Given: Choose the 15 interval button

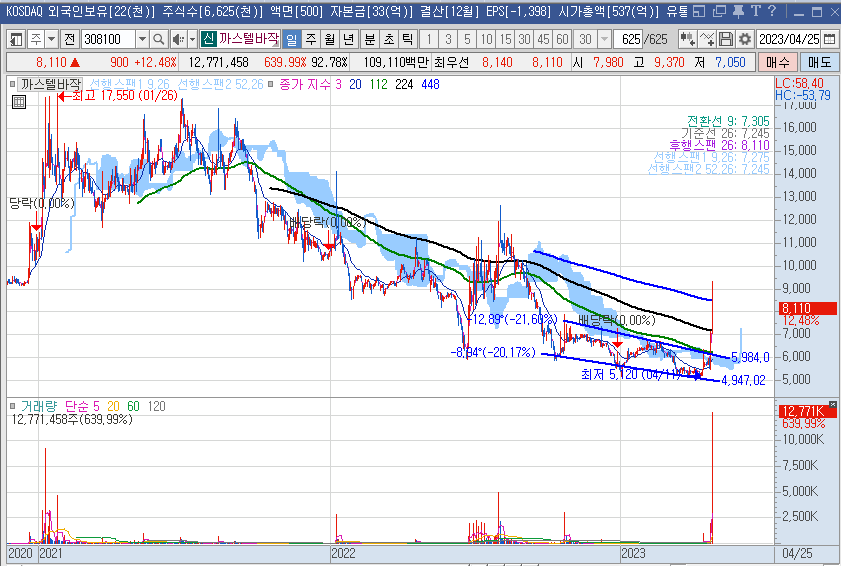Looking at the screenshot, I should click(505, 39).
